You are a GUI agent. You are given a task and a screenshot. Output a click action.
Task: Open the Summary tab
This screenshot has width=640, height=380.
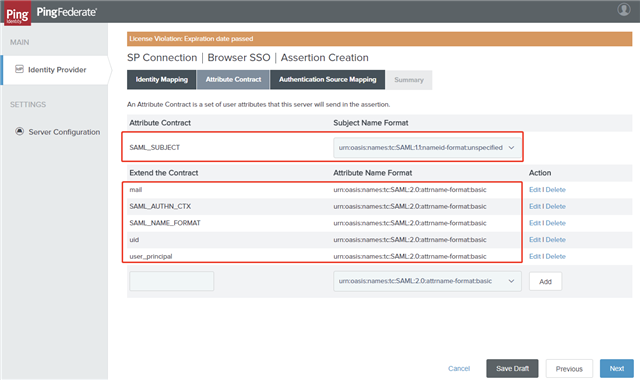click(x=409, y=80)
